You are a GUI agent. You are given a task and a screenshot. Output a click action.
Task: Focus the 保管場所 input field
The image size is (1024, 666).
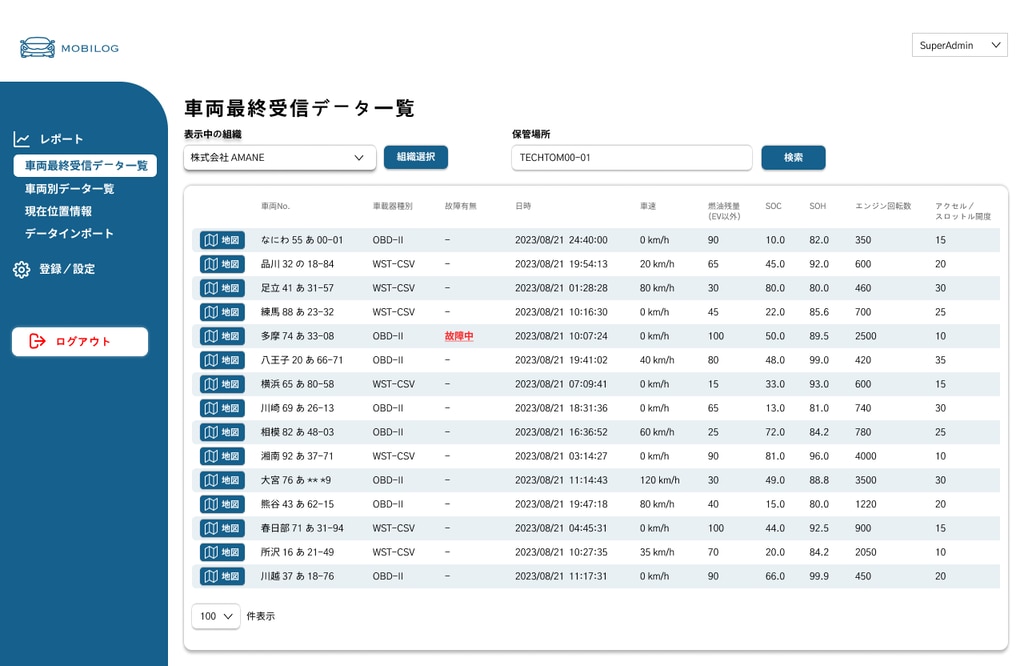tap(632, 157)
